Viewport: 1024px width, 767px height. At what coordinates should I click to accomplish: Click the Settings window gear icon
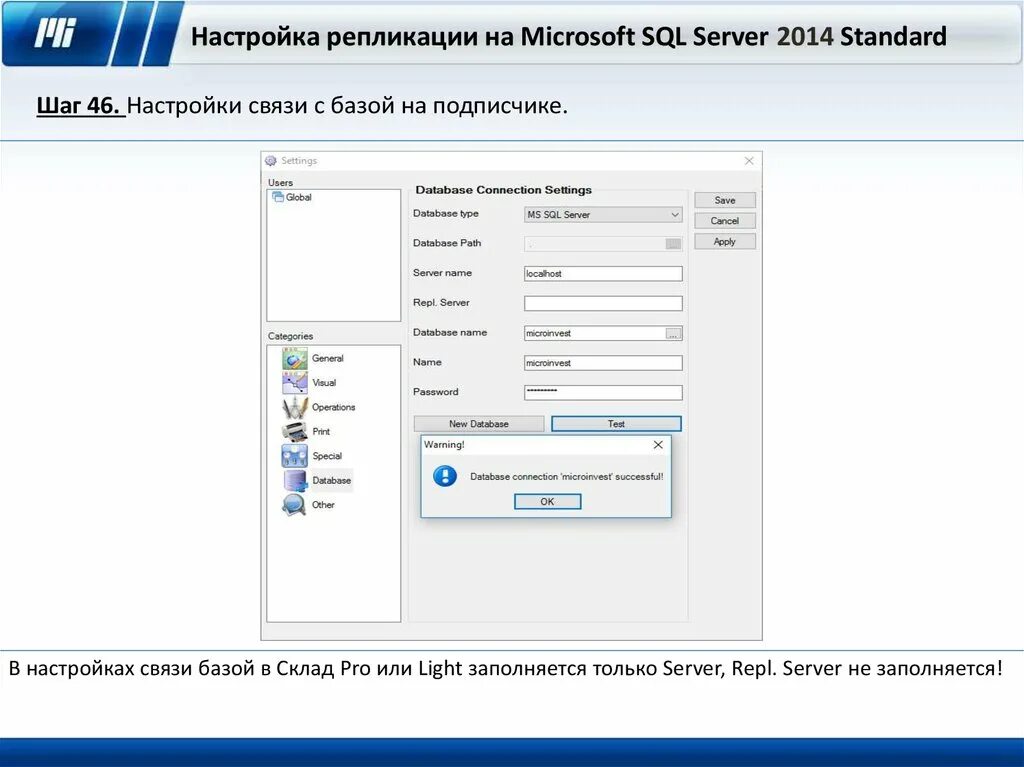(271, 161)
